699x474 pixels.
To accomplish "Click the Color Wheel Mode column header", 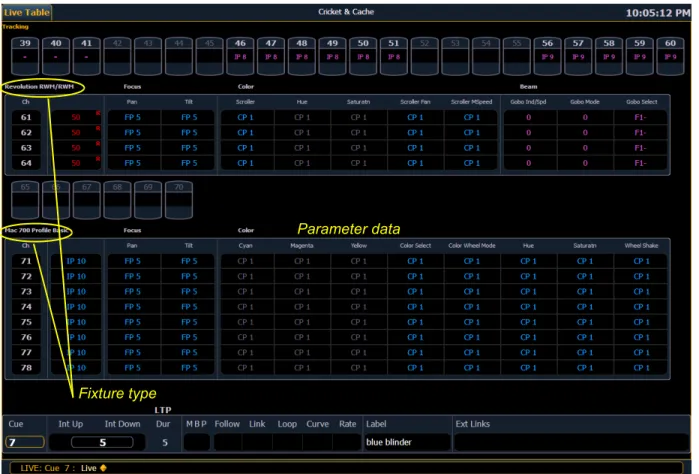I will point(472,246).
